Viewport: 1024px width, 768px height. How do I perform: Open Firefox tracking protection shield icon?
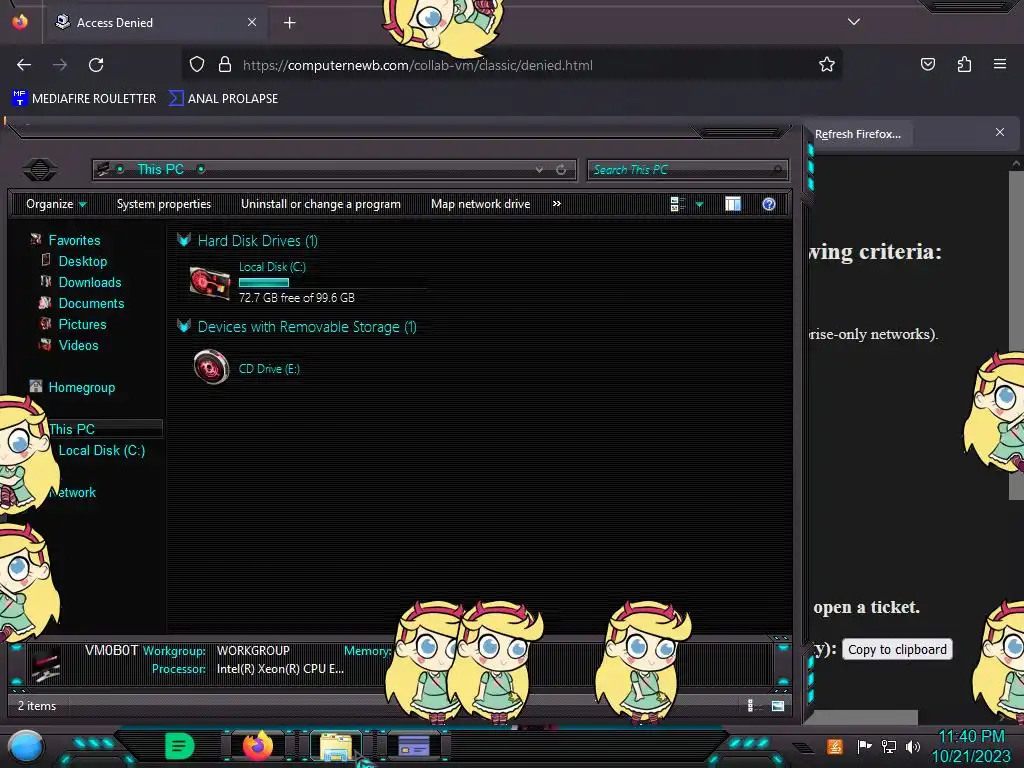[197, 65]
